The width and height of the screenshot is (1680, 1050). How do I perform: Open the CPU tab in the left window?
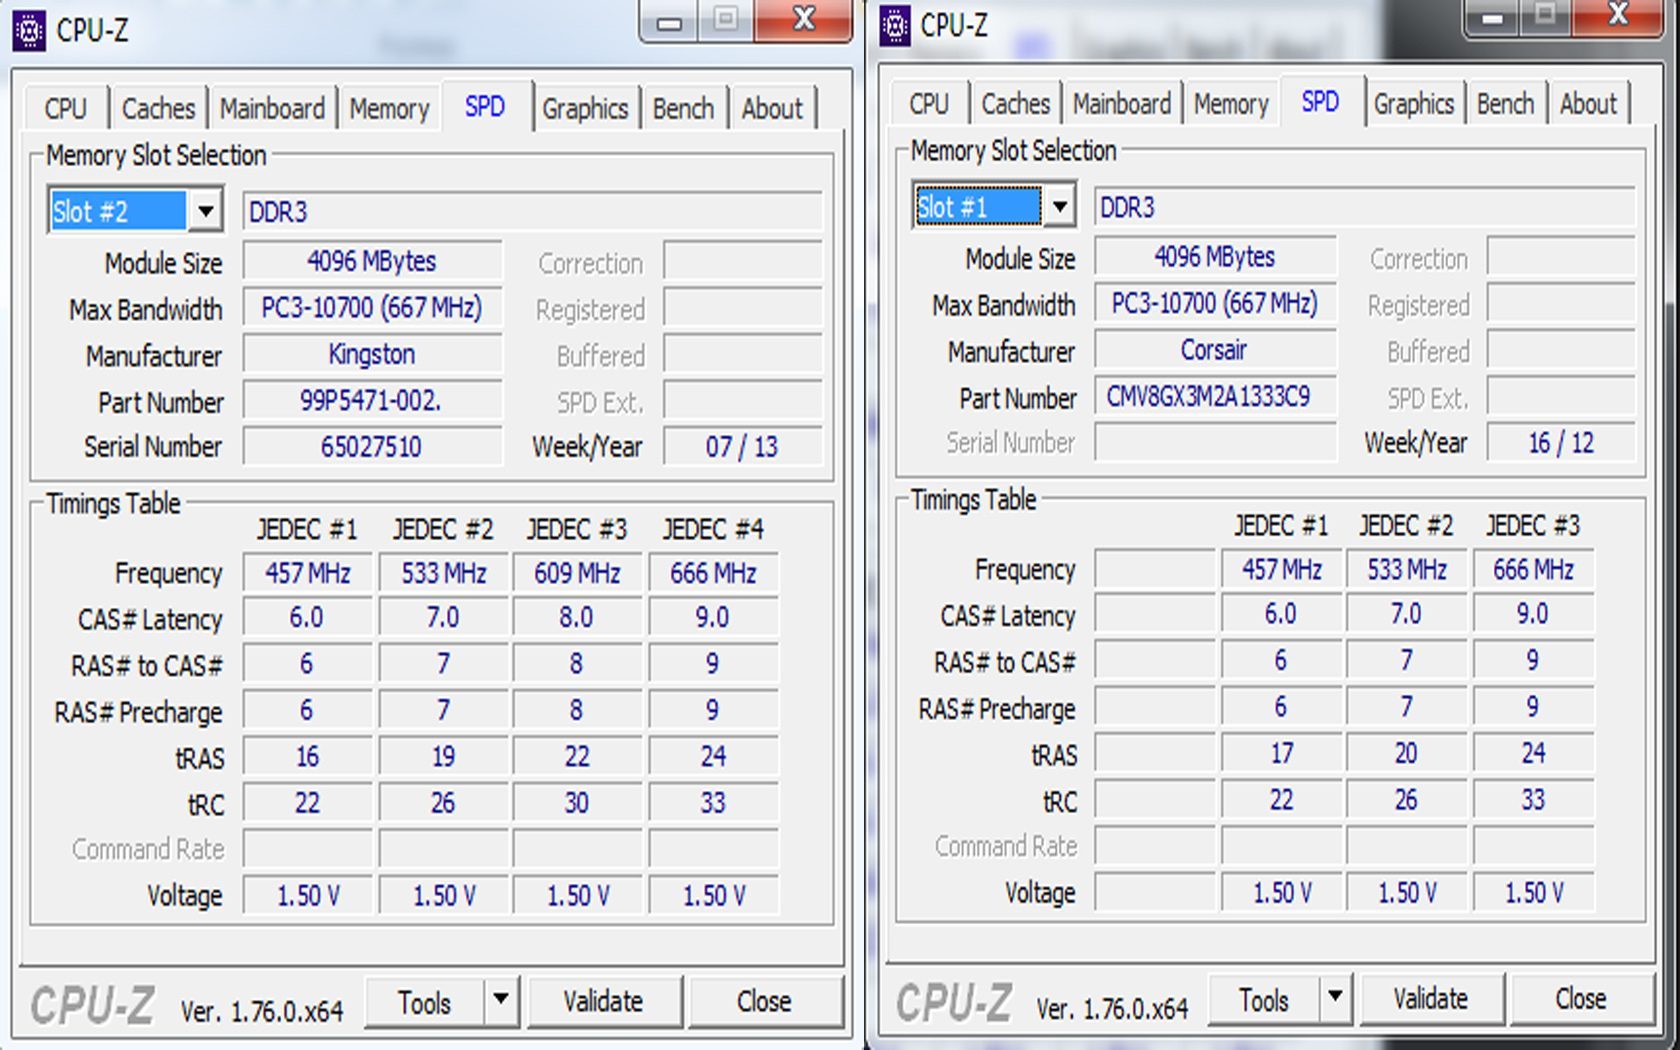(66, 108)
